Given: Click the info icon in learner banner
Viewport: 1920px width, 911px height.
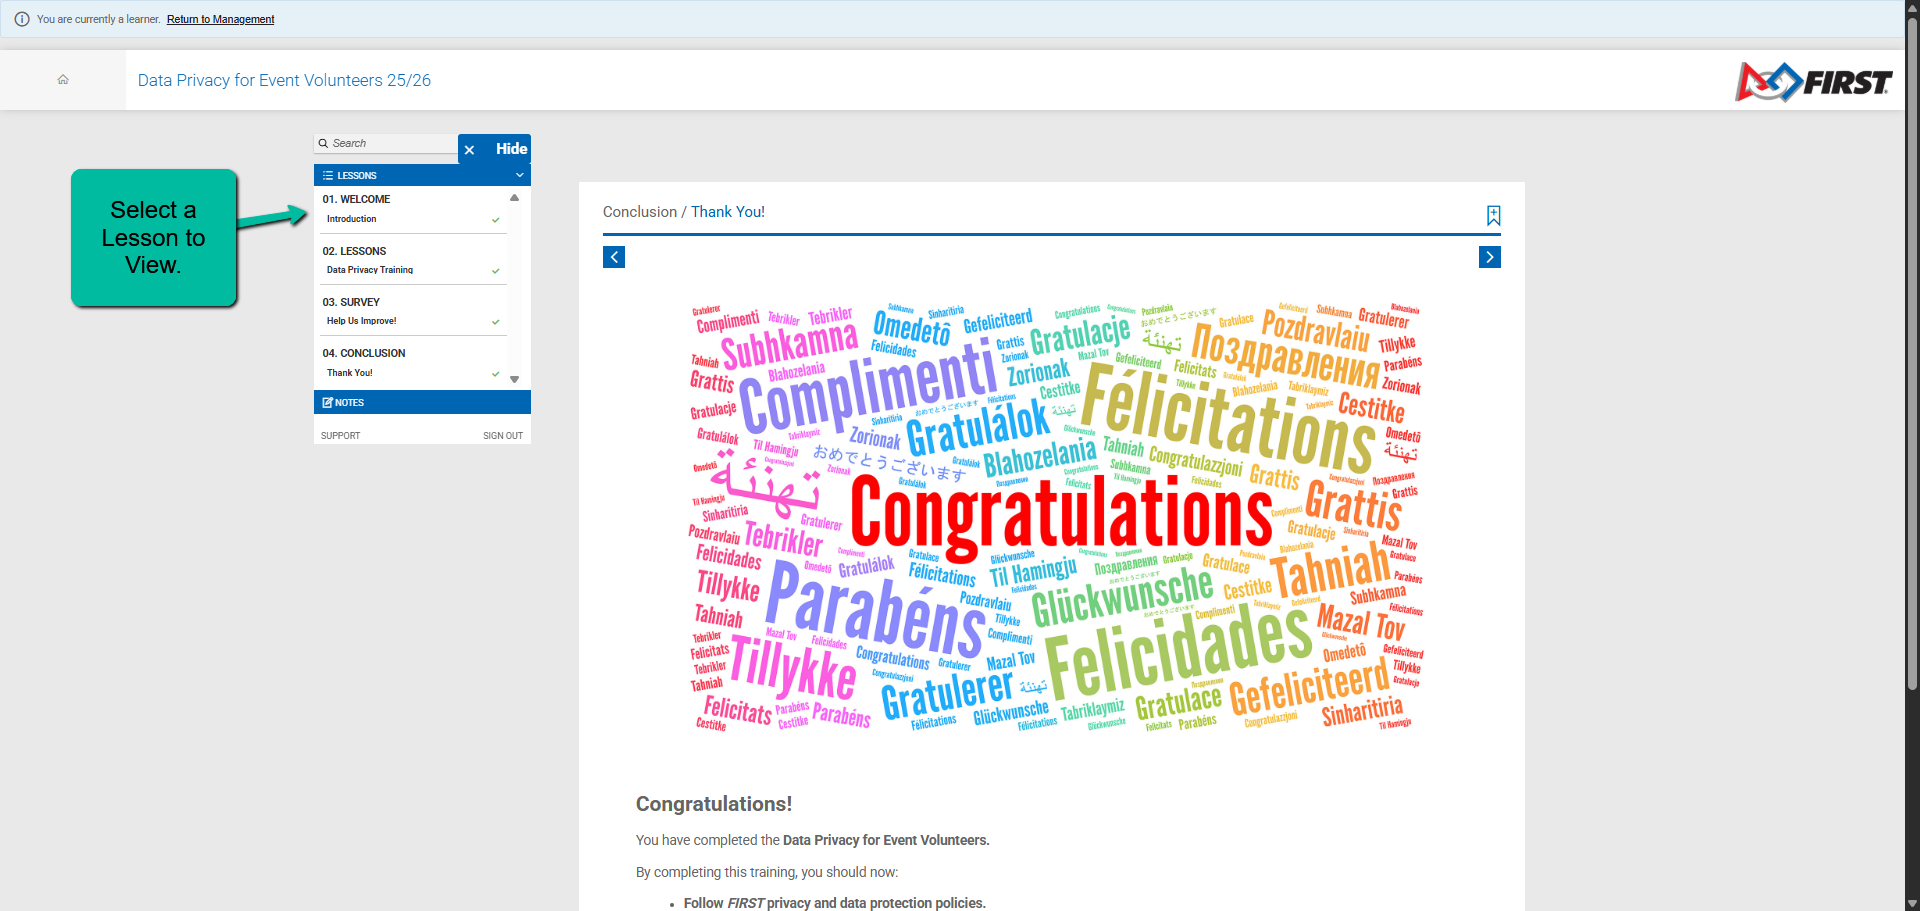Looking at the screenshot, I should (x=22, y=19).
